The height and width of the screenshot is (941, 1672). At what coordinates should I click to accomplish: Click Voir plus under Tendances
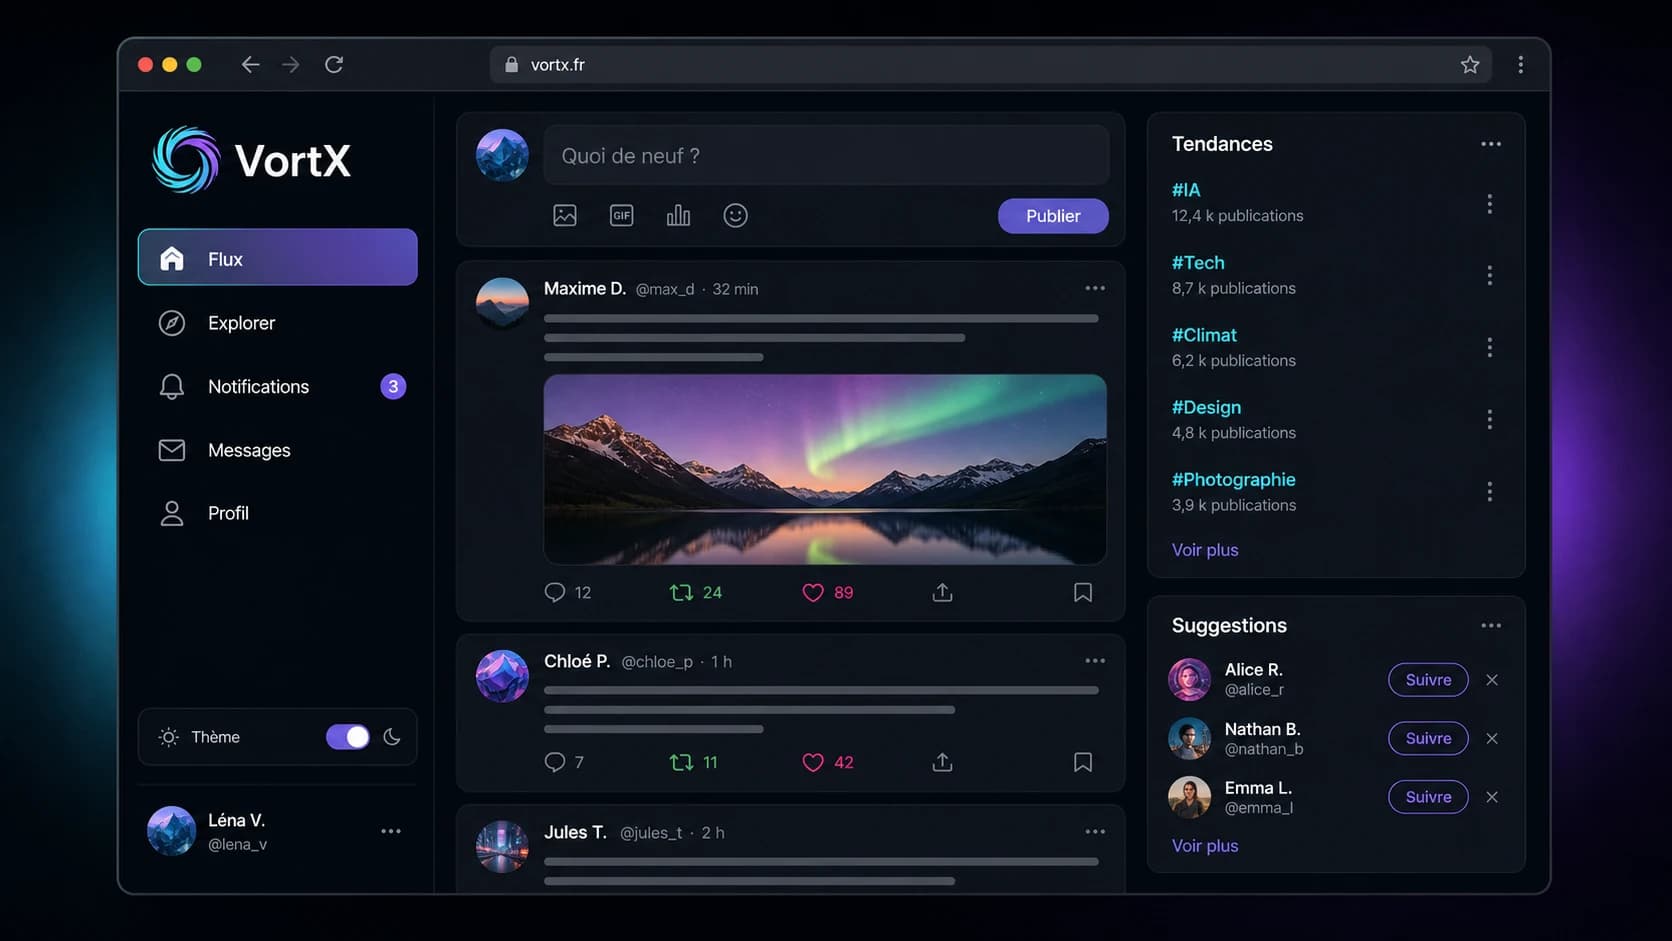tap(1205, 550)
